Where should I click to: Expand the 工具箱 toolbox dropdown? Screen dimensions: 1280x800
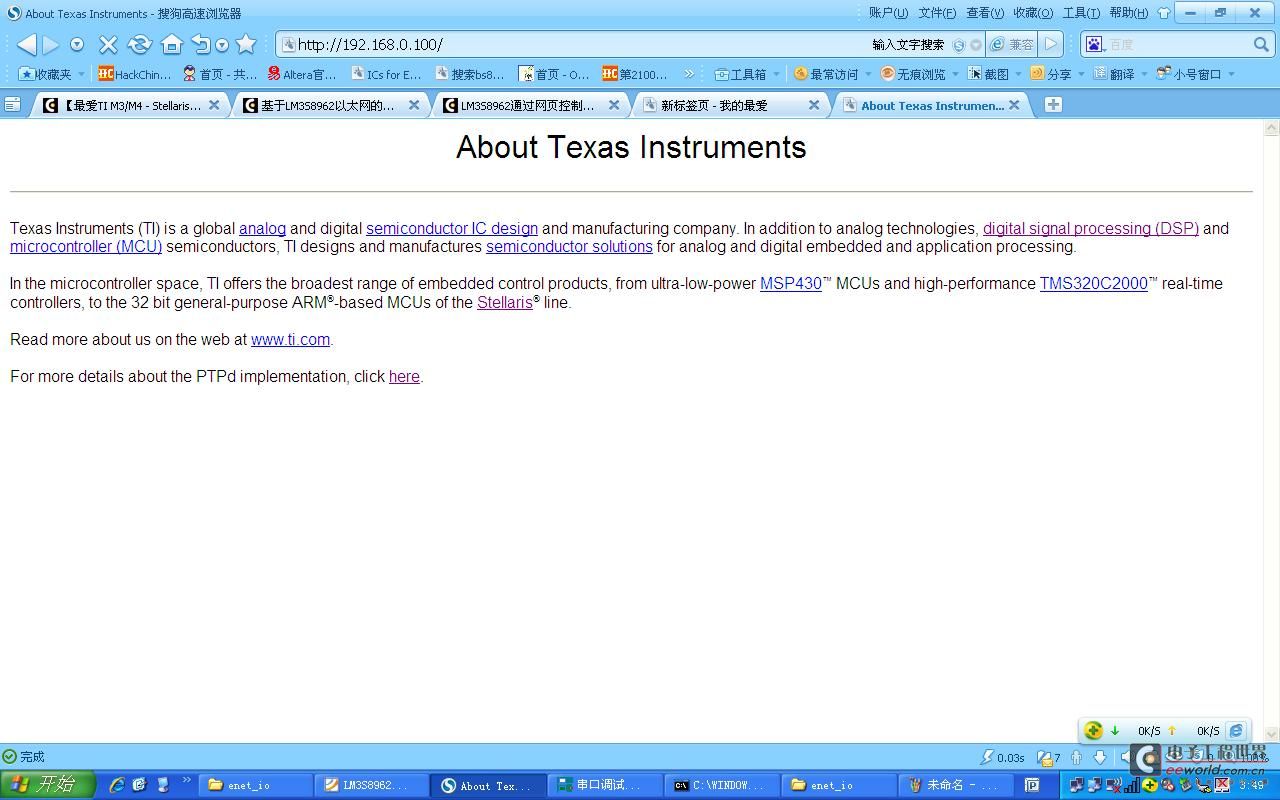776,74
